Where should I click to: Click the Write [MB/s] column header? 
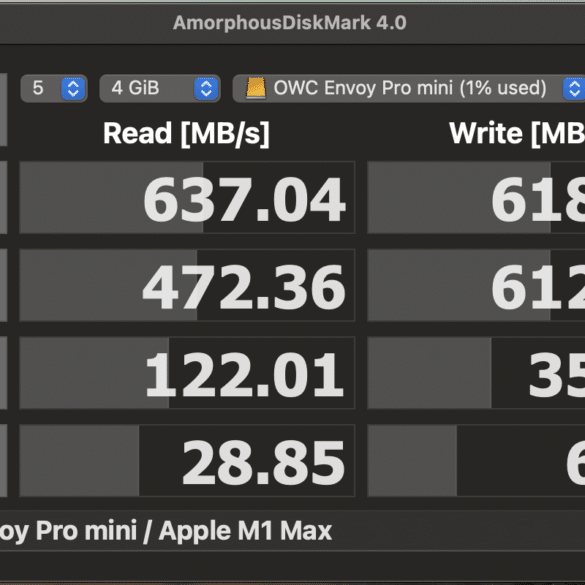point(517,134)
